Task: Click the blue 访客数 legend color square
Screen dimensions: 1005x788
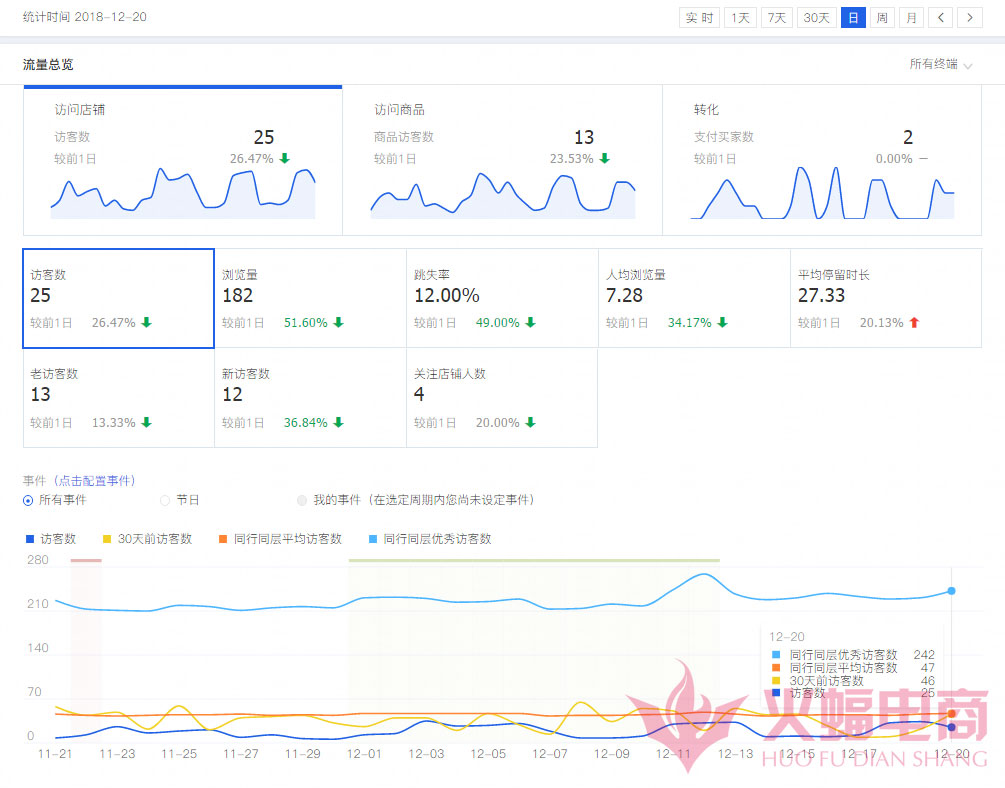Action: [x=30, y=539]
